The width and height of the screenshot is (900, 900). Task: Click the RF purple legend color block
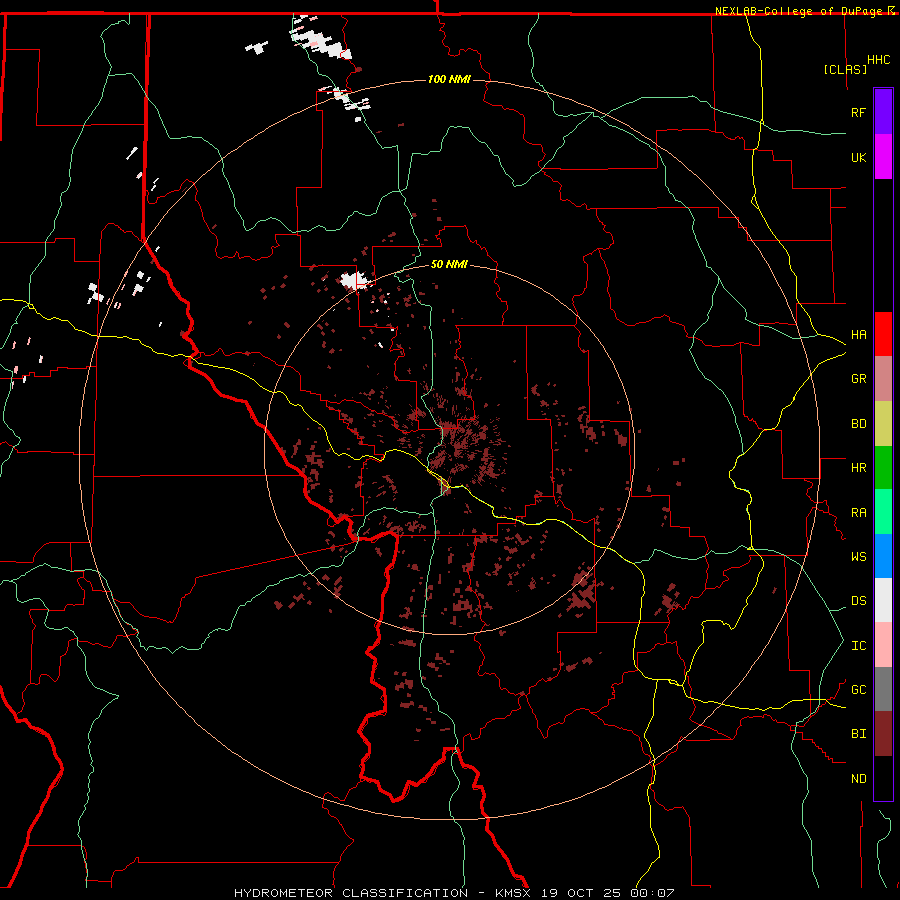tap(883, 112)
